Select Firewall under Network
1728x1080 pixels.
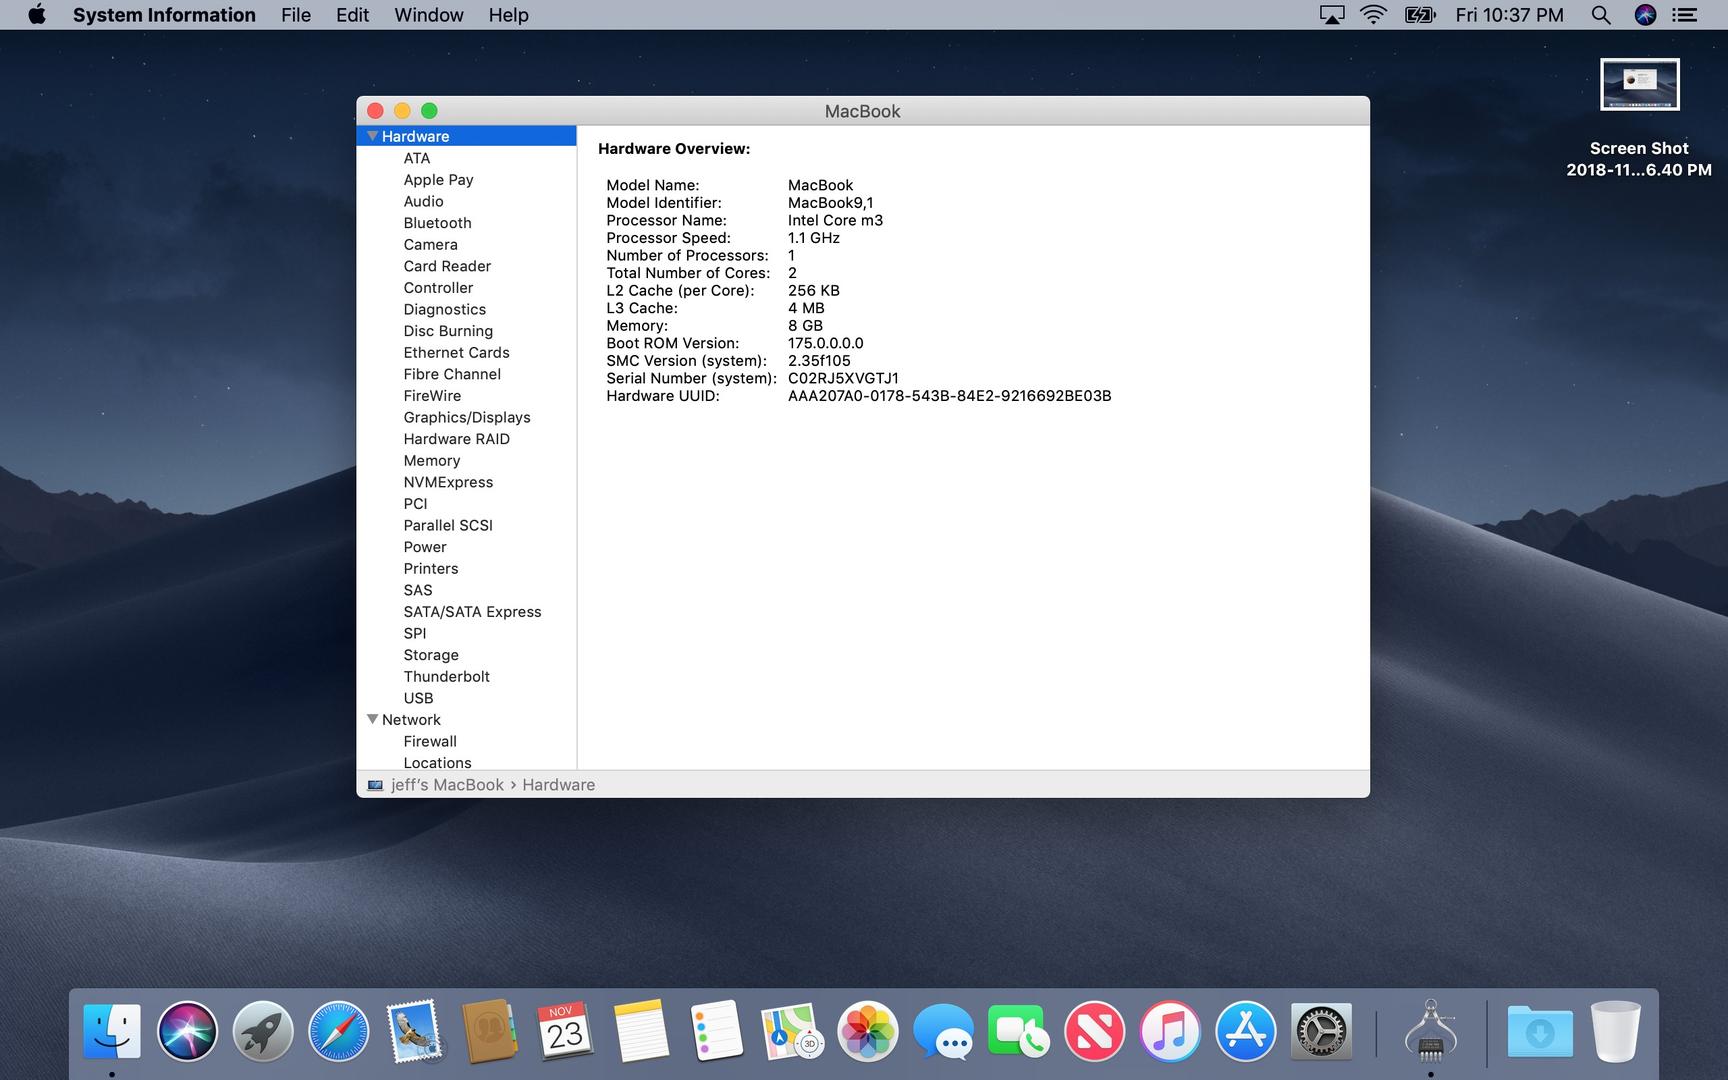[430, 741]
